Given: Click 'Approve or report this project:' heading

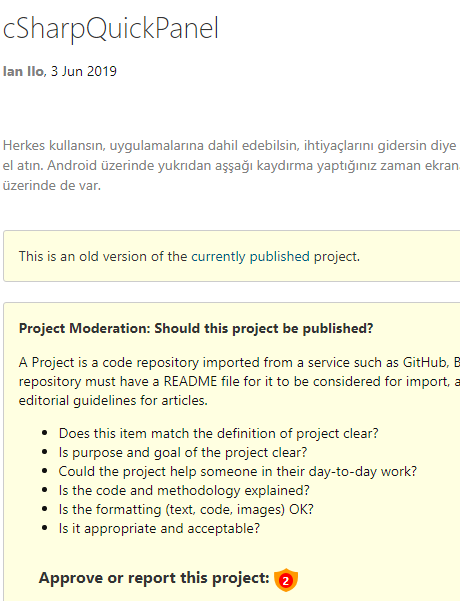Looking at the screenshot, I should click(x=154, y=578).
